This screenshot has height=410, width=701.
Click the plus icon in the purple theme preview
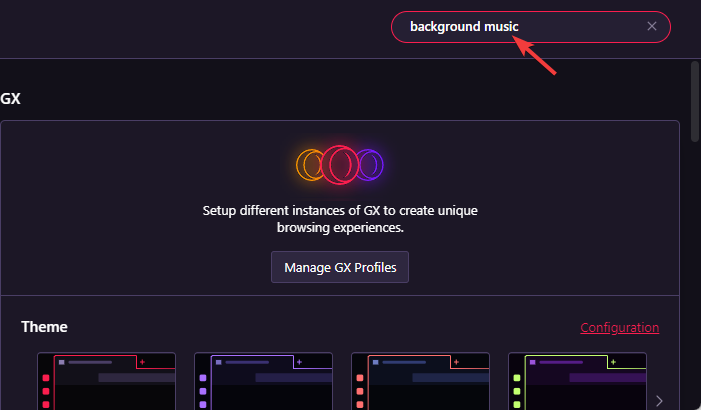299,361
